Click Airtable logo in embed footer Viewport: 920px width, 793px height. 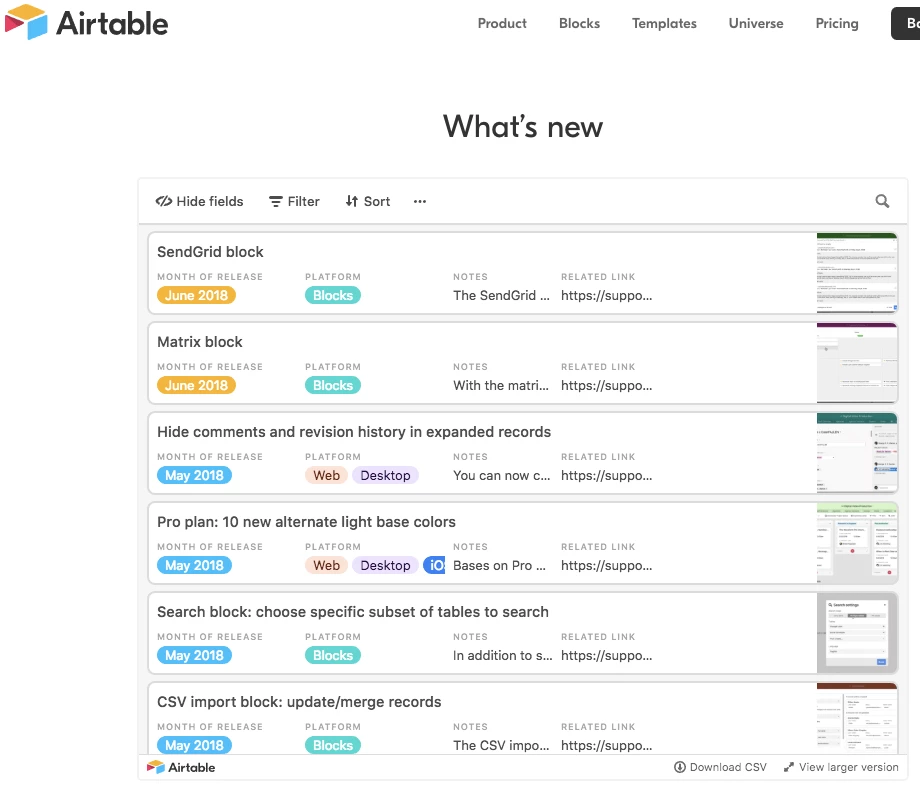coord(181,767)
